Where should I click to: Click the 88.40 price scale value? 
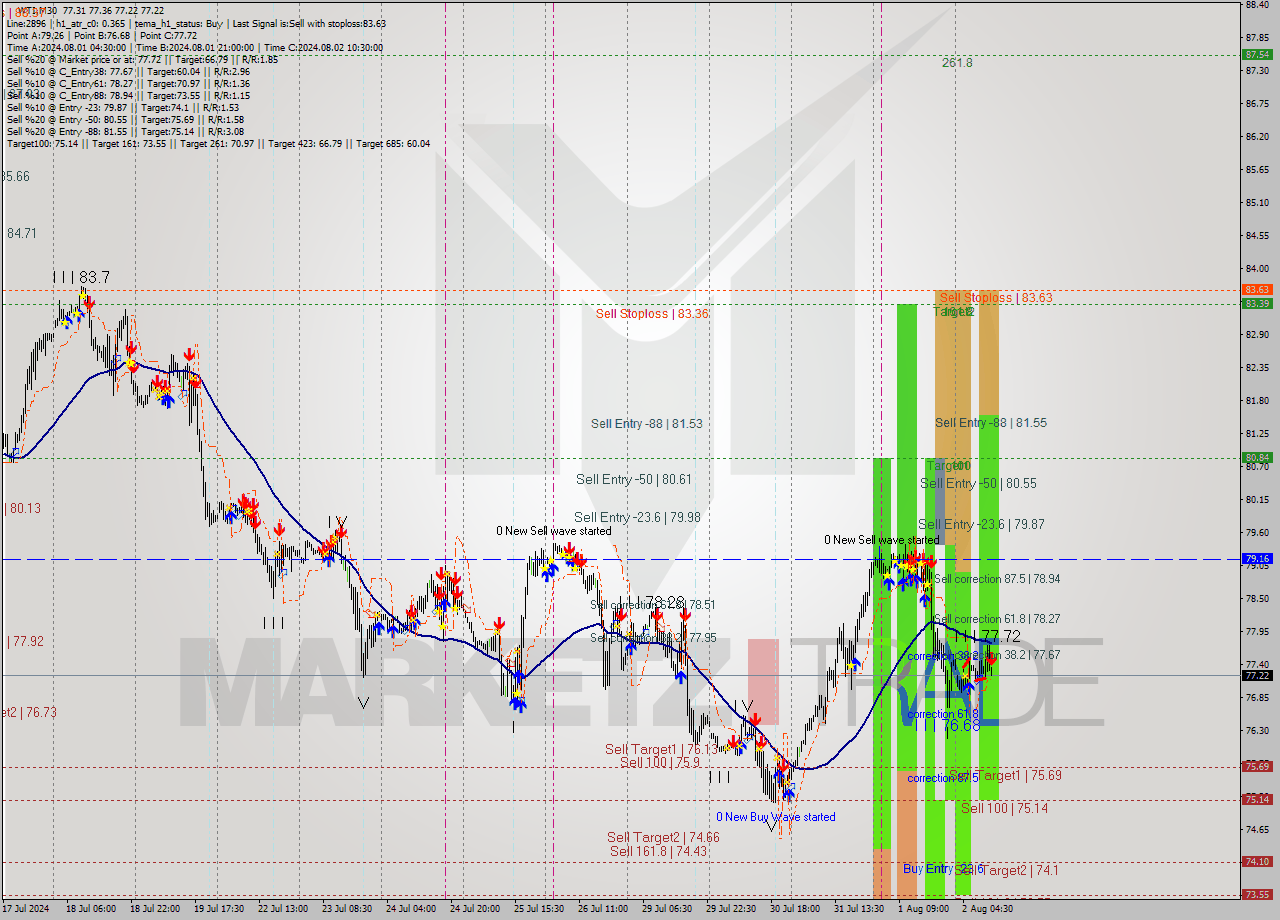(1257, 5)
